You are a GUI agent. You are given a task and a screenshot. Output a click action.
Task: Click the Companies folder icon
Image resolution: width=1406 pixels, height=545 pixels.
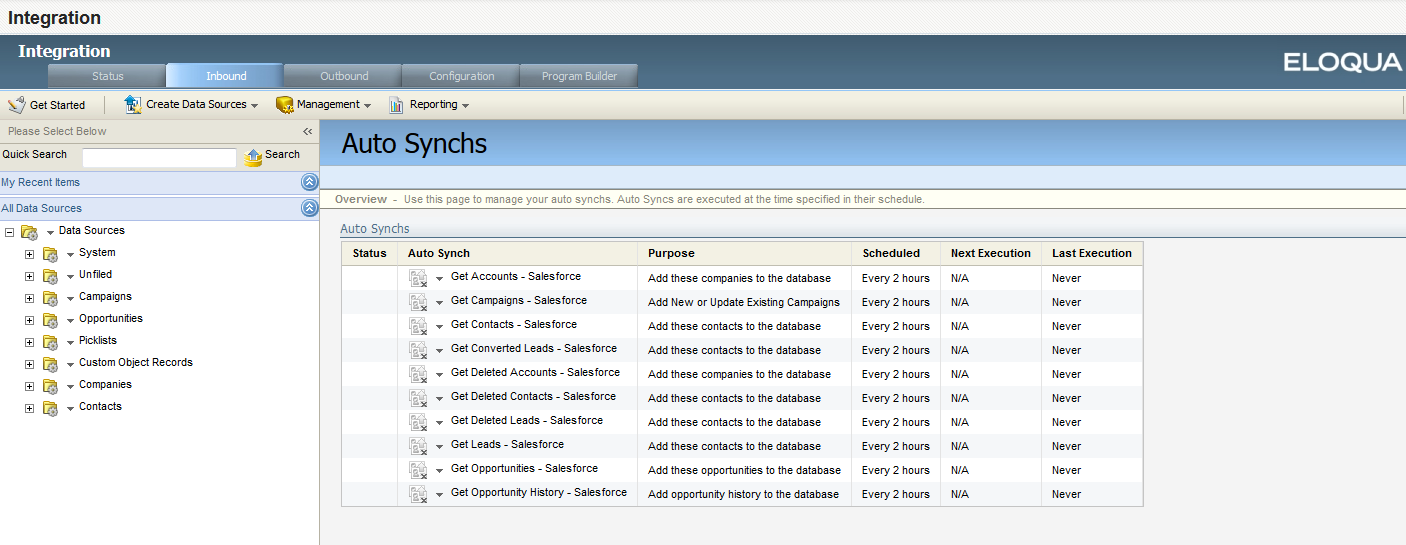pos(50,386)
